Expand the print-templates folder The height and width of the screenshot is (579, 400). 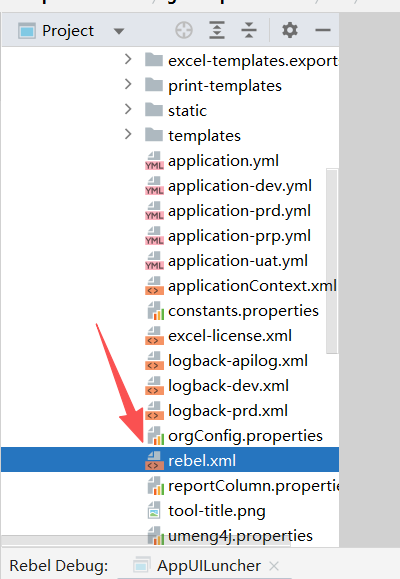click(x=128, y=84)
